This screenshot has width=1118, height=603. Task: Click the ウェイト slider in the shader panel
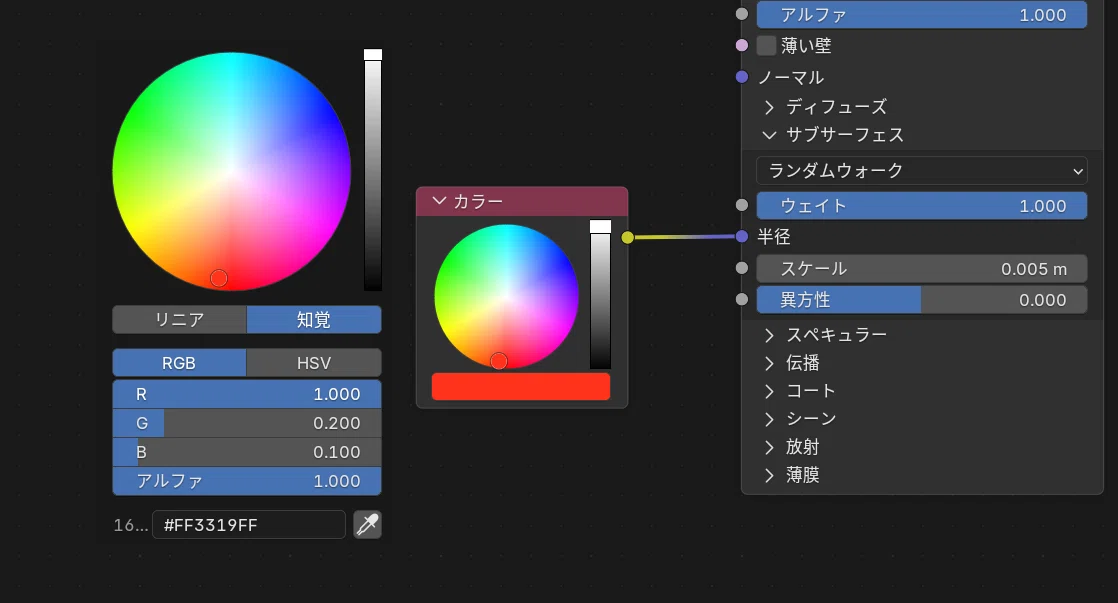click(x=921, y=205)
